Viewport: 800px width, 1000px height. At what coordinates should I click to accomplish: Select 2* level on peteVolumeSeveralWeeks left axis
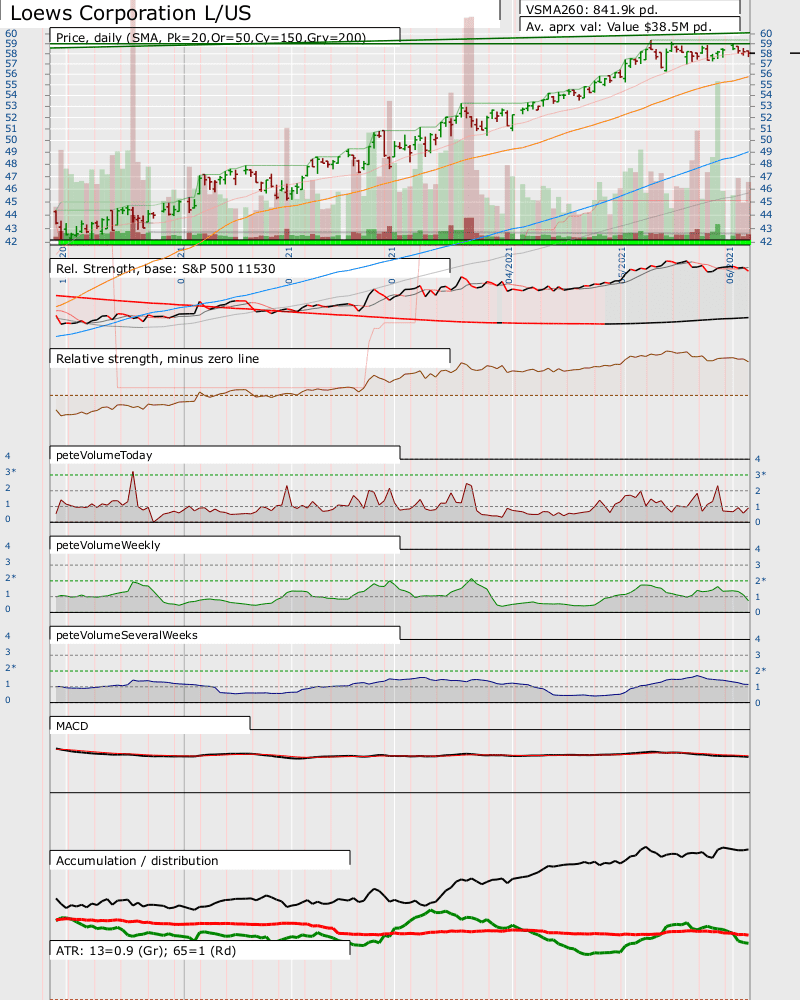[x=11, y=667]
